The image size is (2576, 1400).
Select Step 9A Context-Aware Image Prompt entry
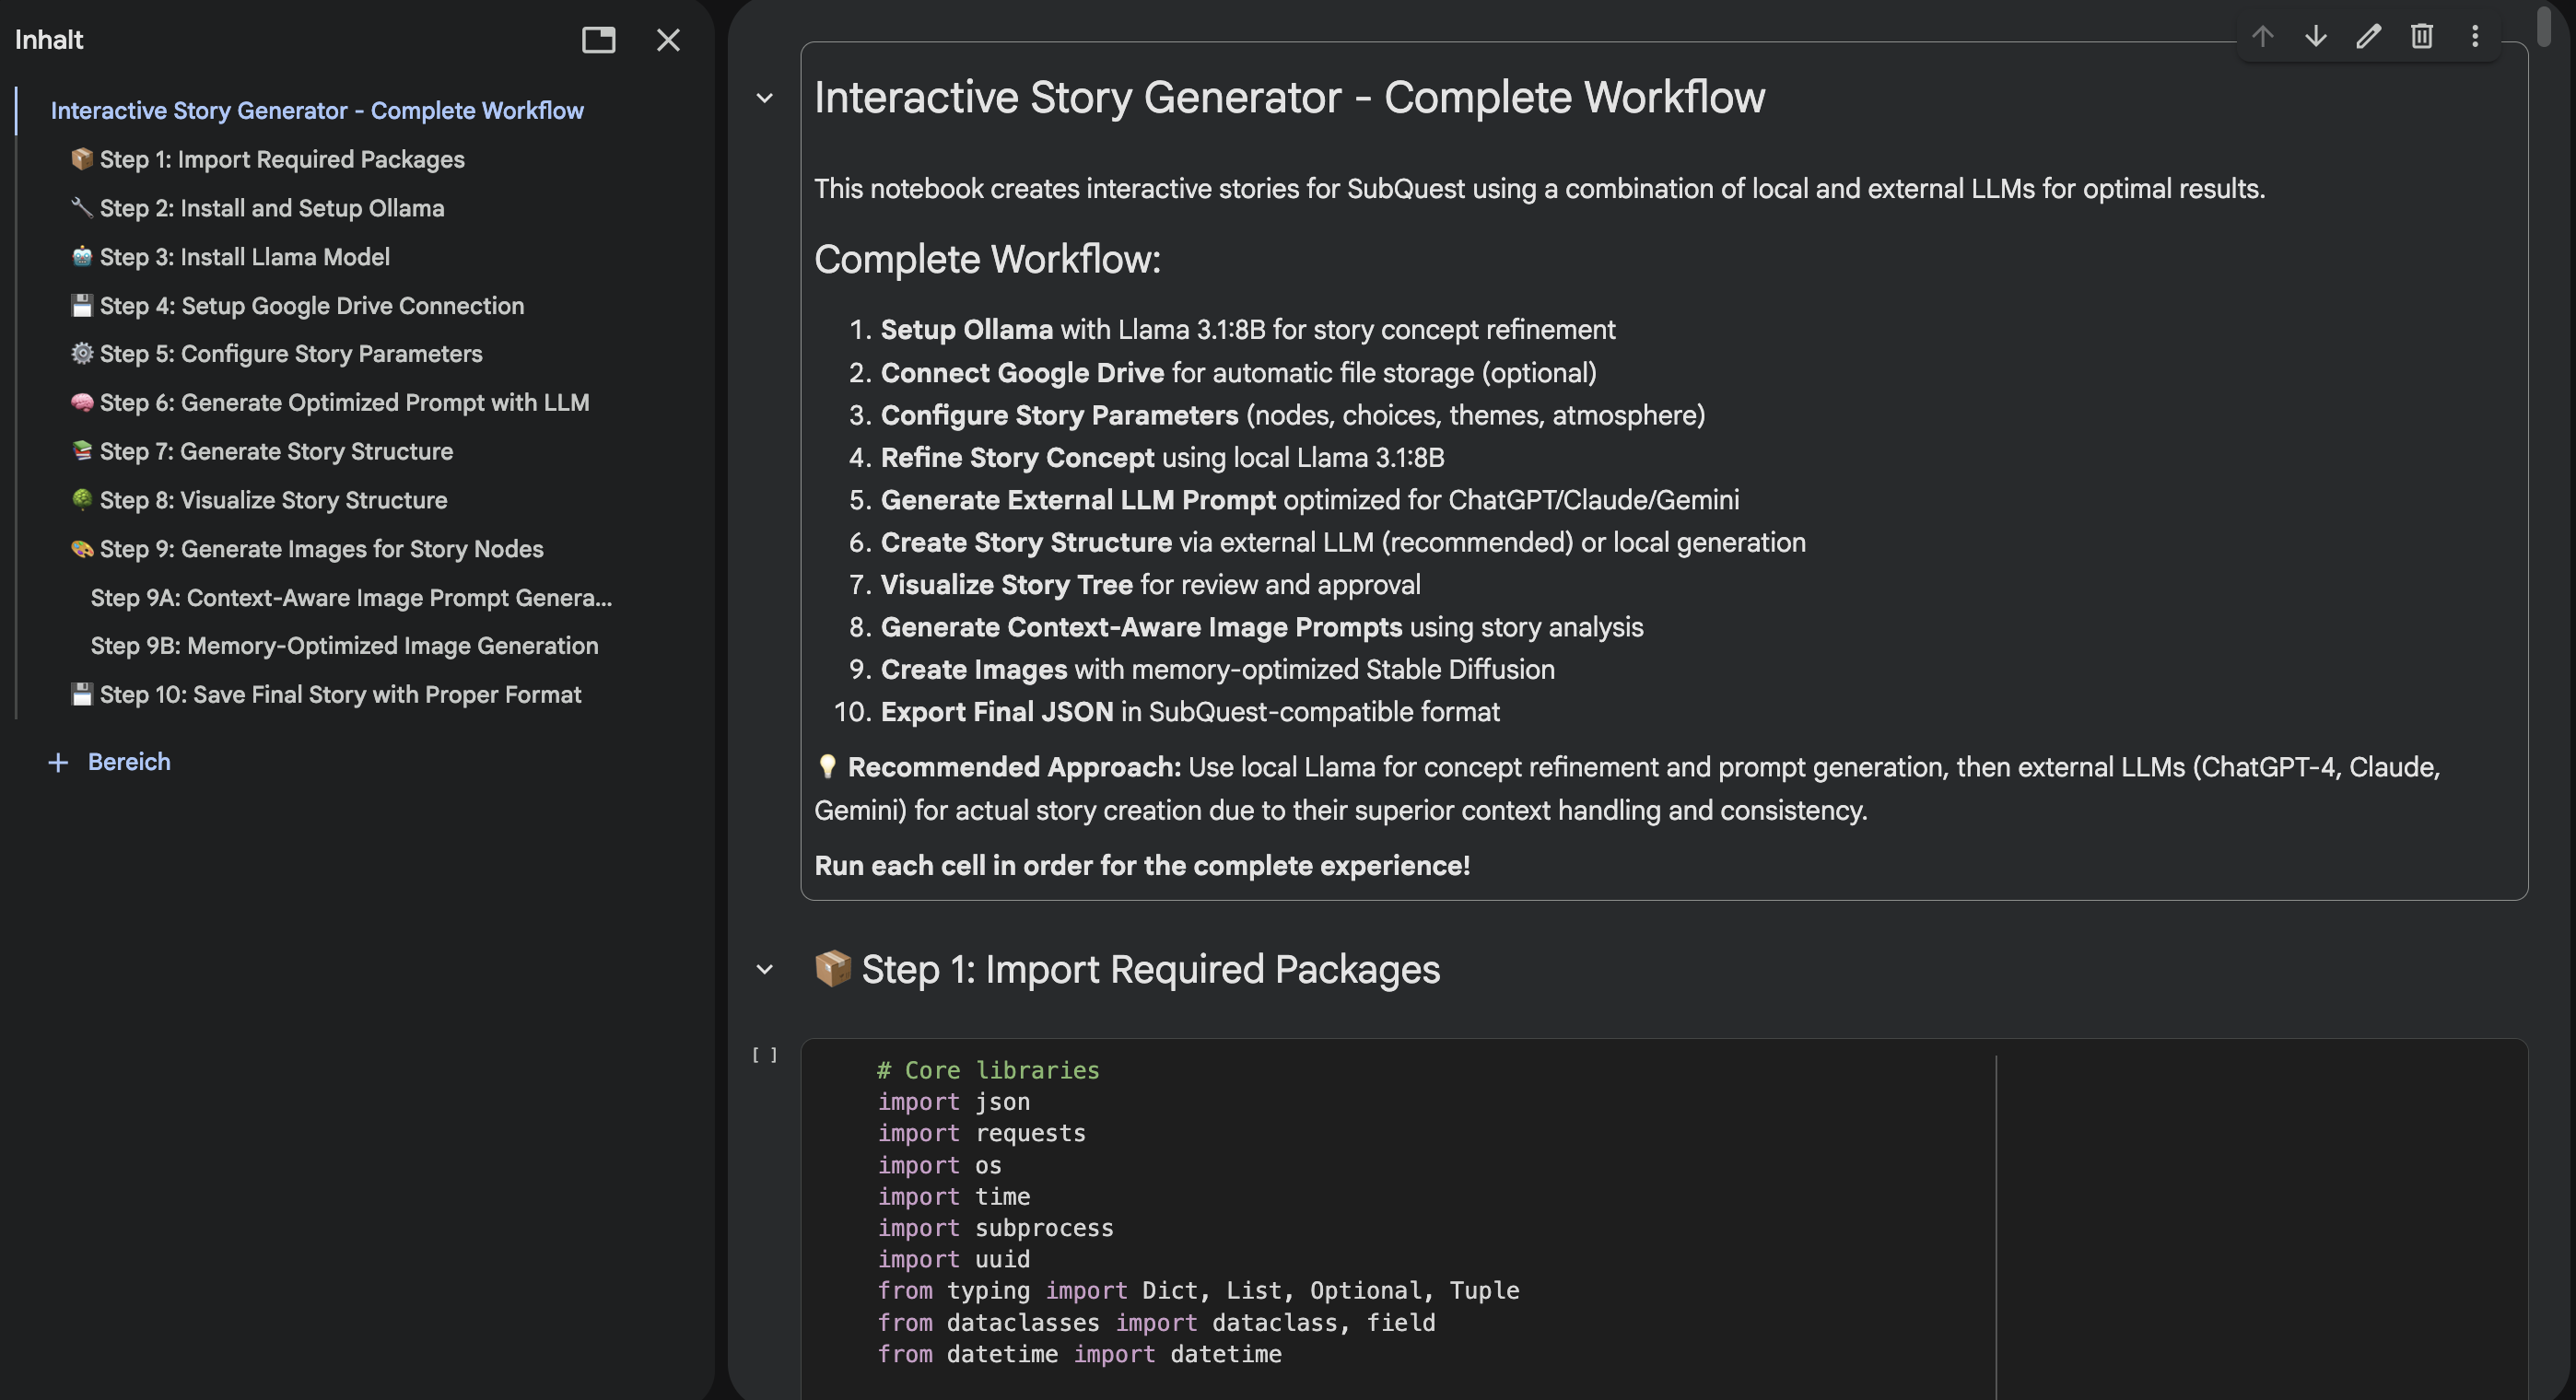click(x=350, y=597)
